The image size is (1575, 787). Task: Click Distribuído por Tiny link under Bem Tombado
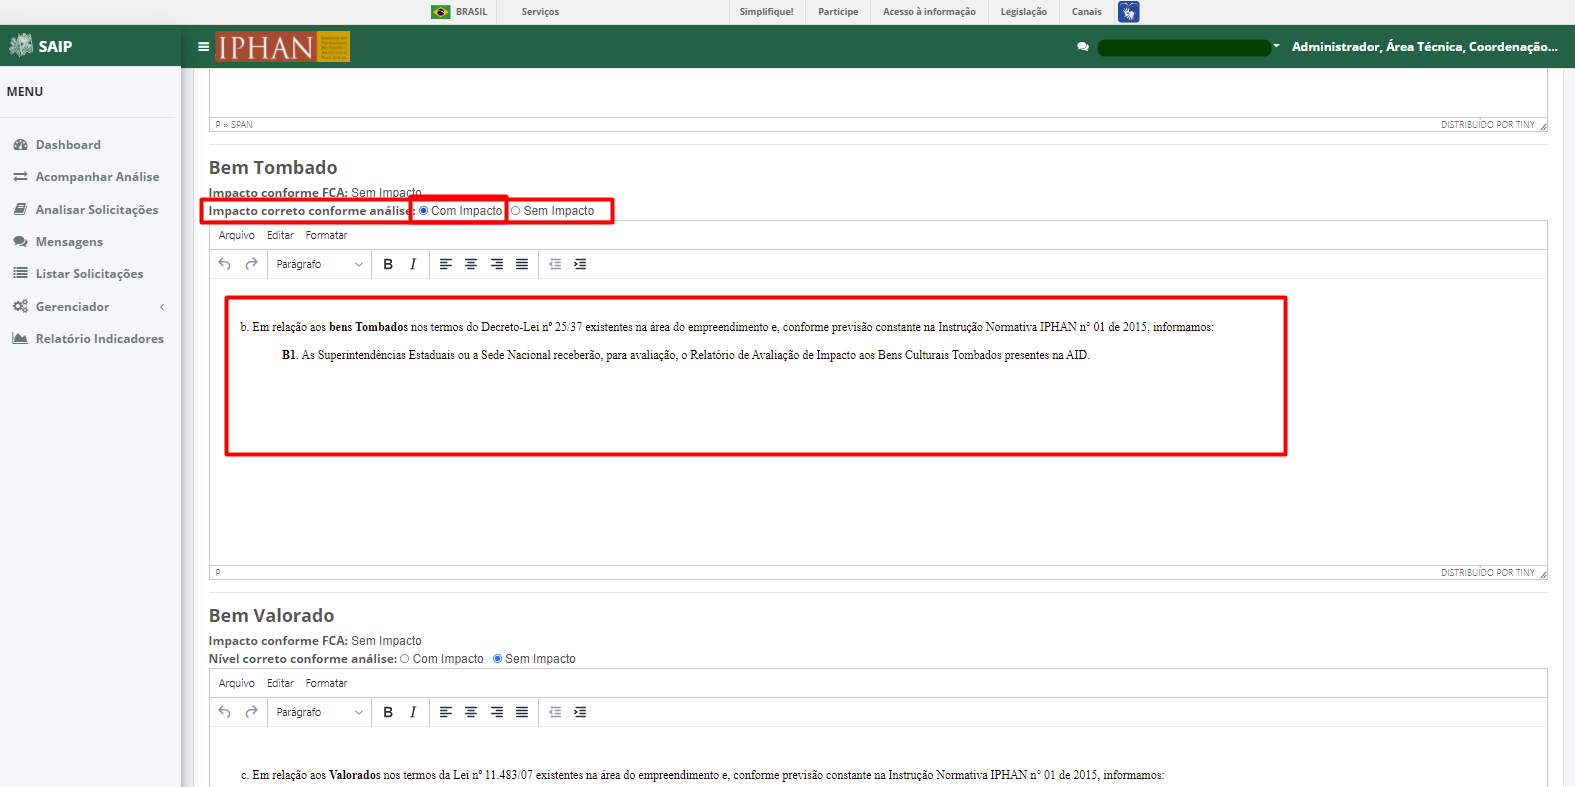tap(1487, 573)
